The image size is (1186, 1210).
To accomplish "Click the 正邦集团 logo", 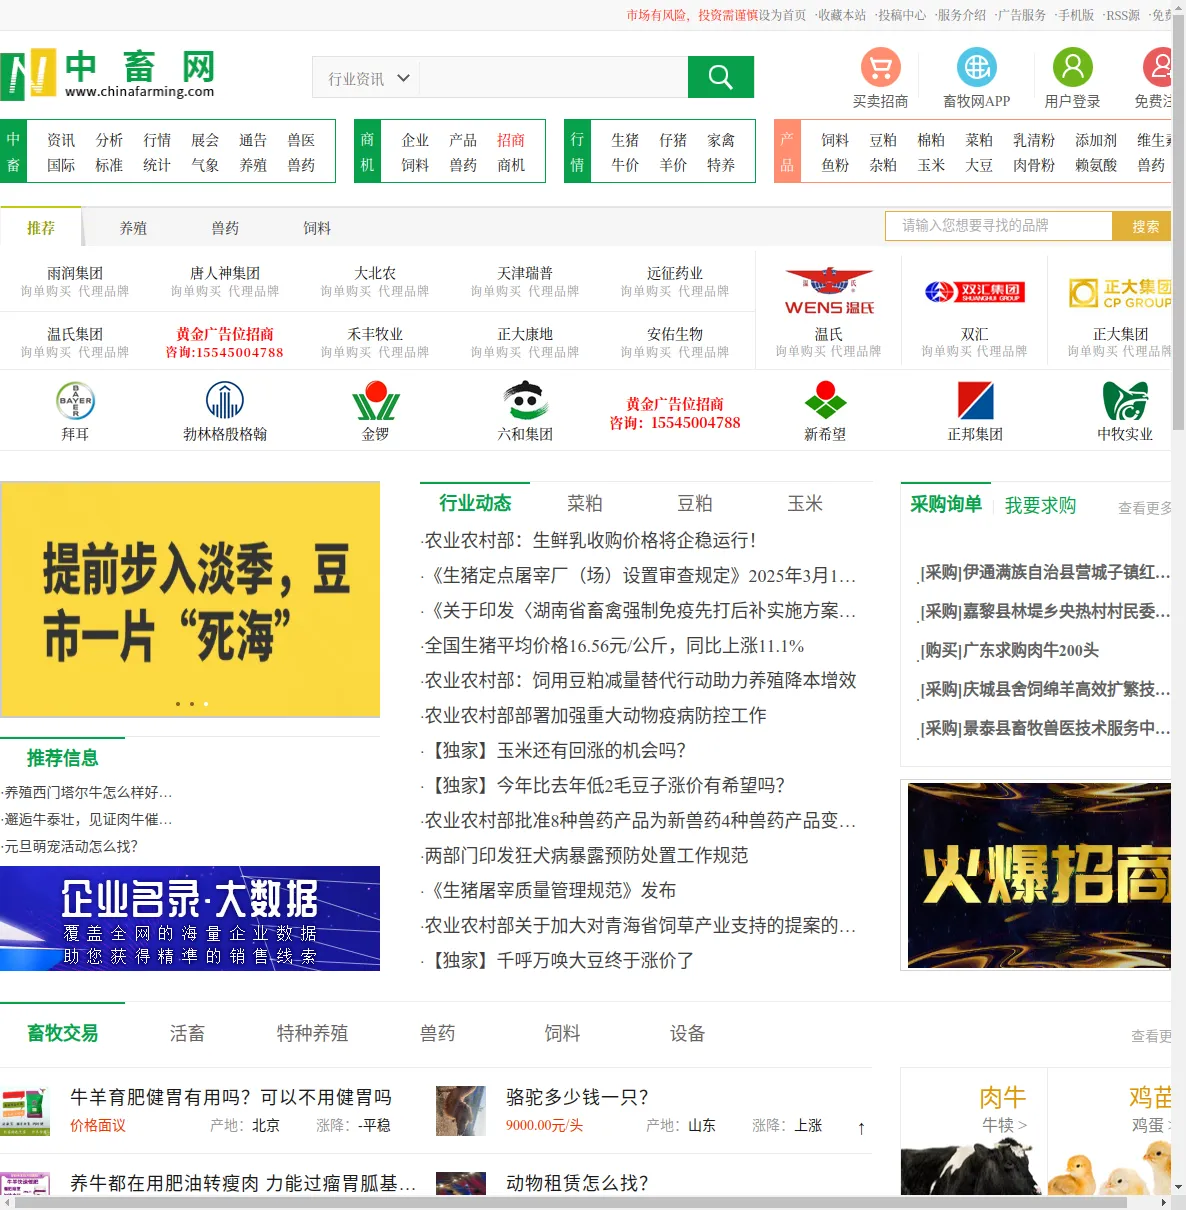I will [x=975, y=401].
